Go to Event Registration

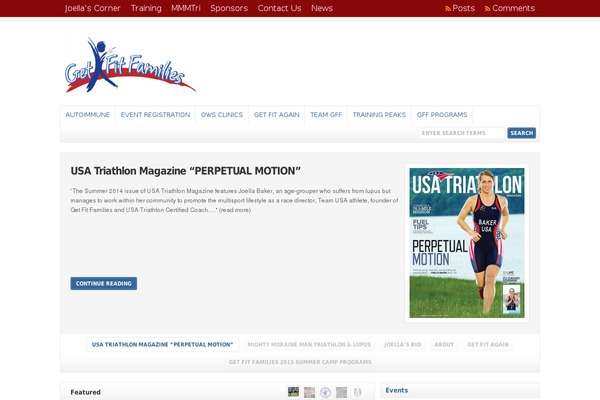pyautogui.click(x=155, y=114)
